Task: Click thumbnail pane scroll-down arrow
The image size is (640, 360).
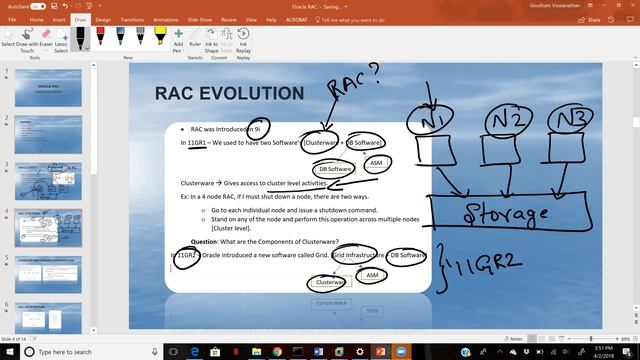Action: tap(93, 330)
